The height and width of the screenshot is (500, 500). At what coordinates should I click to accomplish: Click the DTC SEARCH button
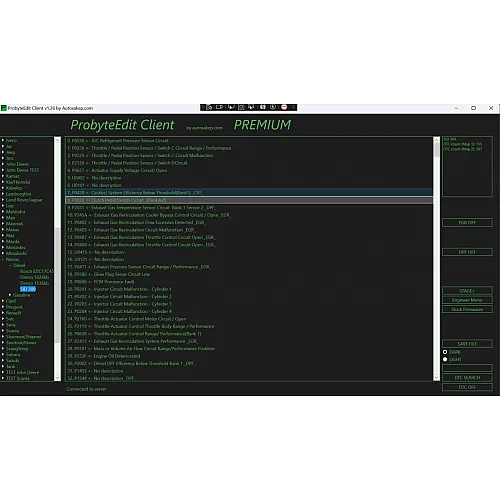pyautogui.click(x=467, y=378)
